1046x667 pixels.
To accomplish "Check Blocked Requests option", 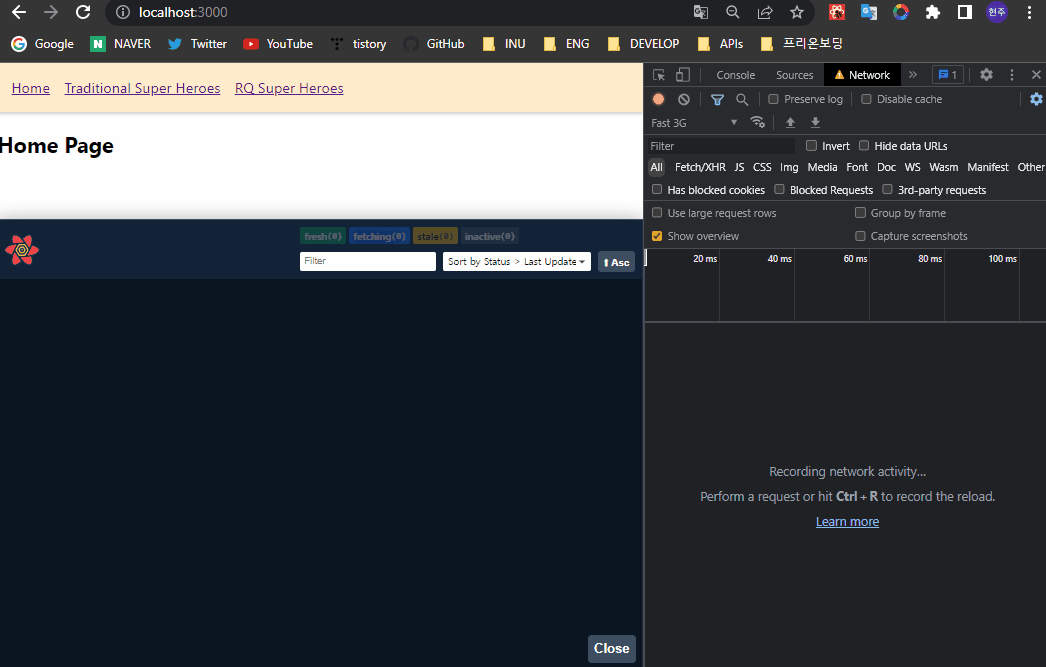I will (779, 189).
